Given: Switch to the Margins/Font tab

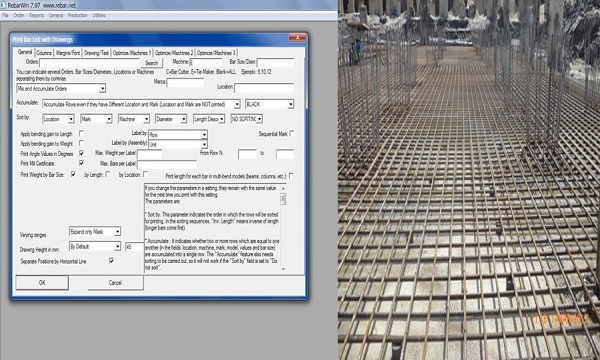Looking at the screenshot, I should coord(68,53).
